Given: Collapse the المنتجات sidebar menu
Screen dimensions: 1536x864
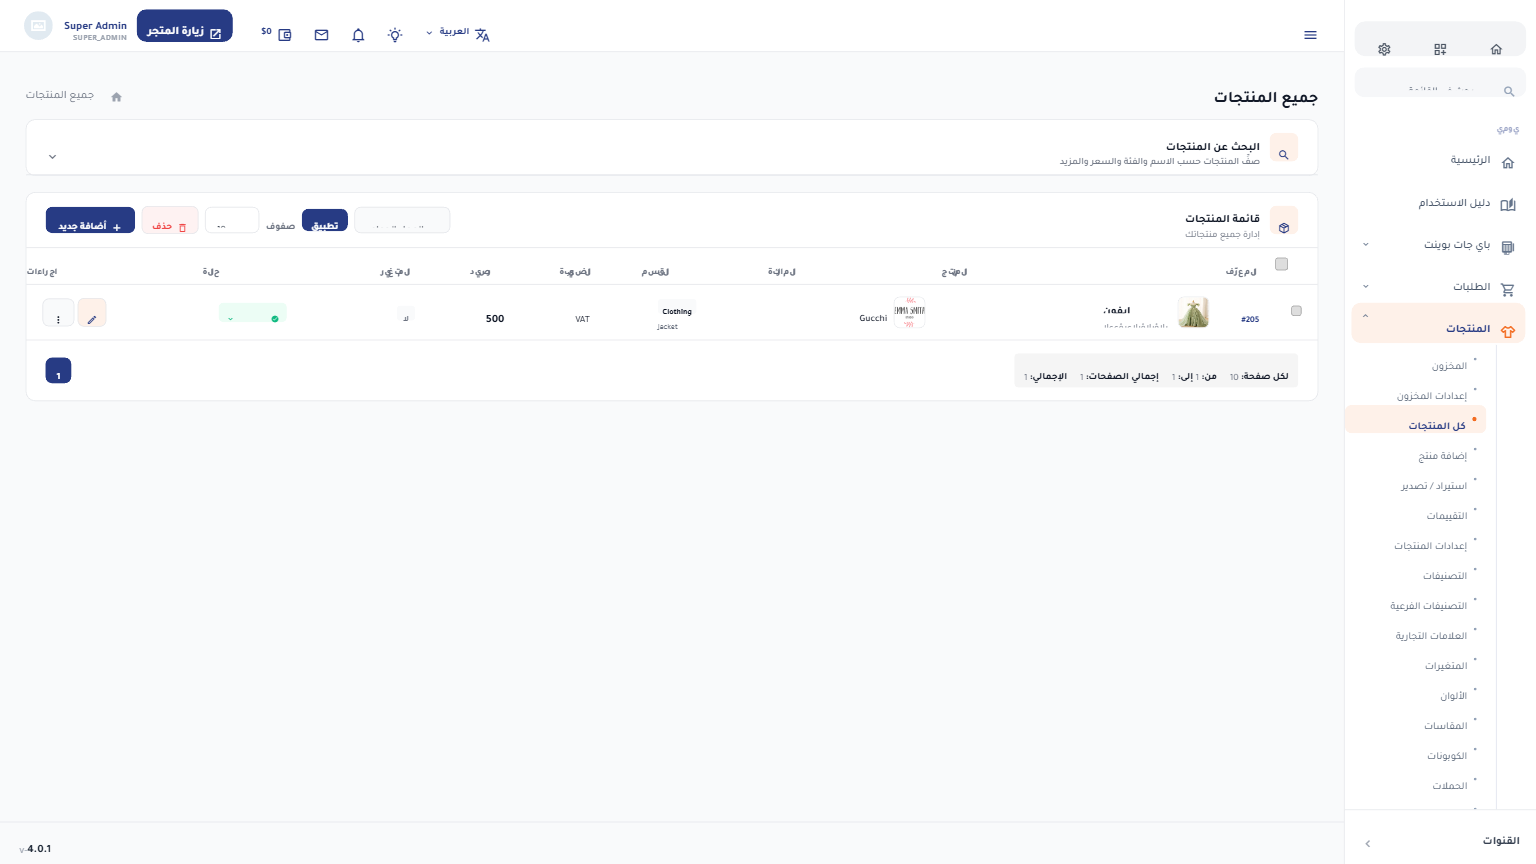Looking at the screenshot, I should [x=1438, y=324].
